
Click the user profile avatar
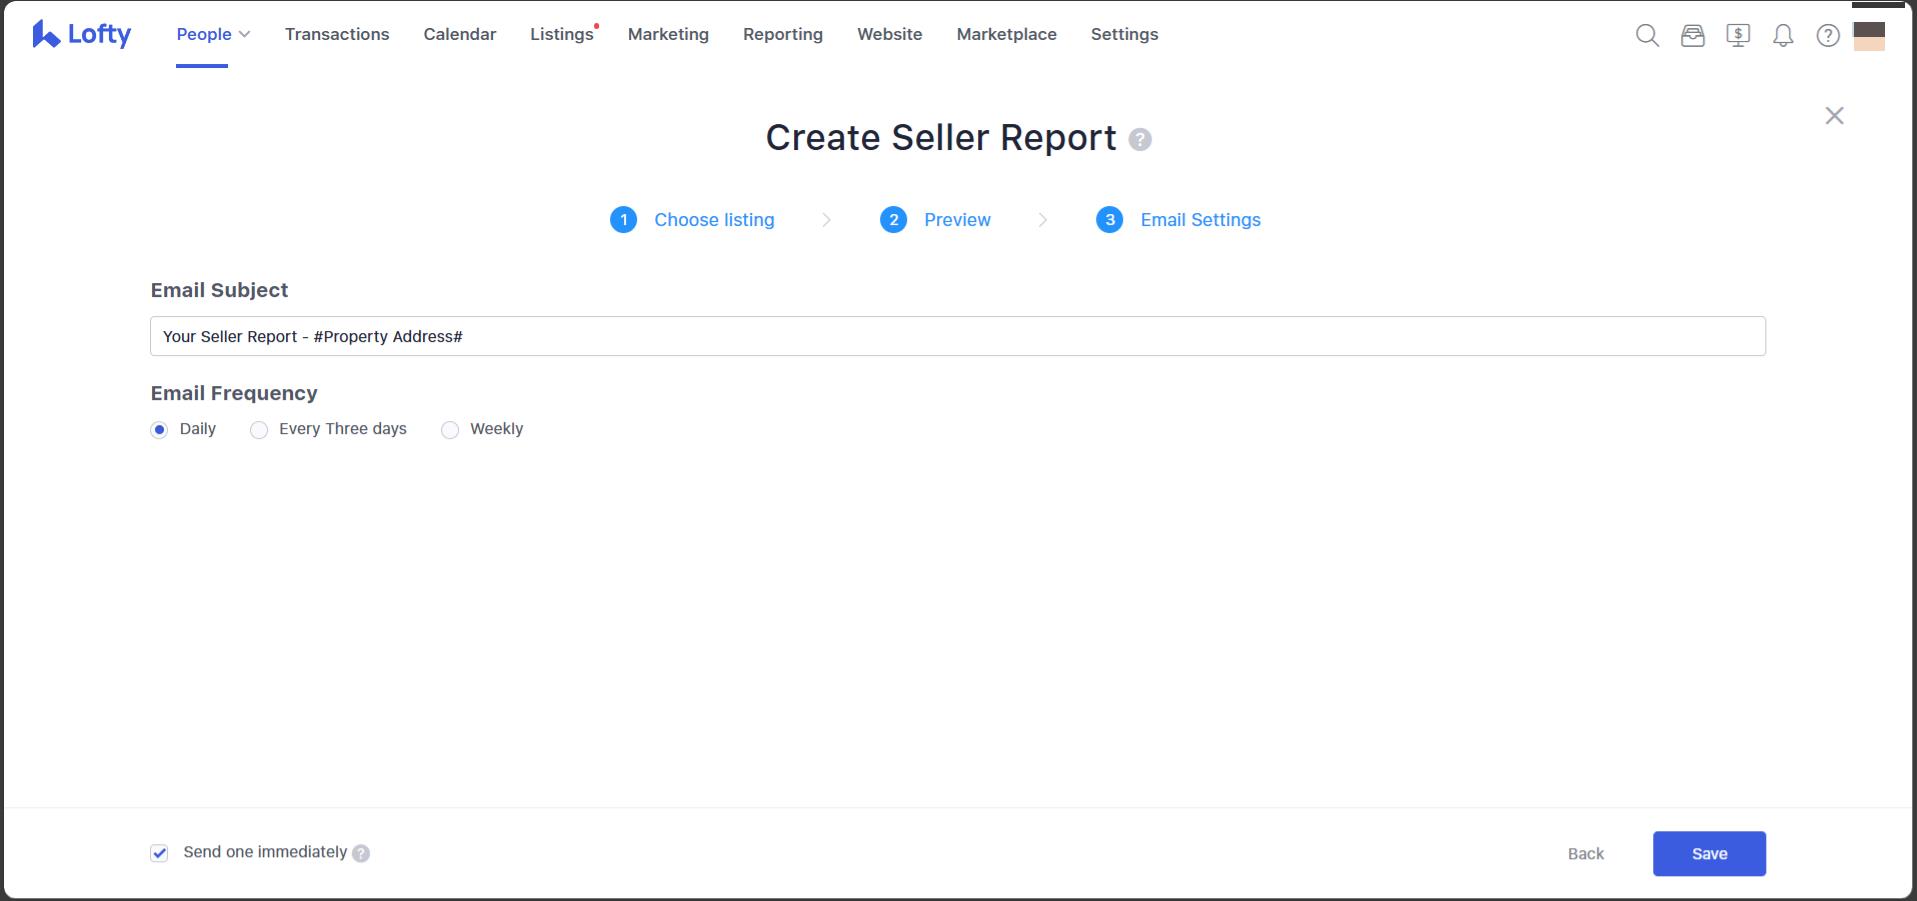pyautogui.click(x=1868, y=36)
